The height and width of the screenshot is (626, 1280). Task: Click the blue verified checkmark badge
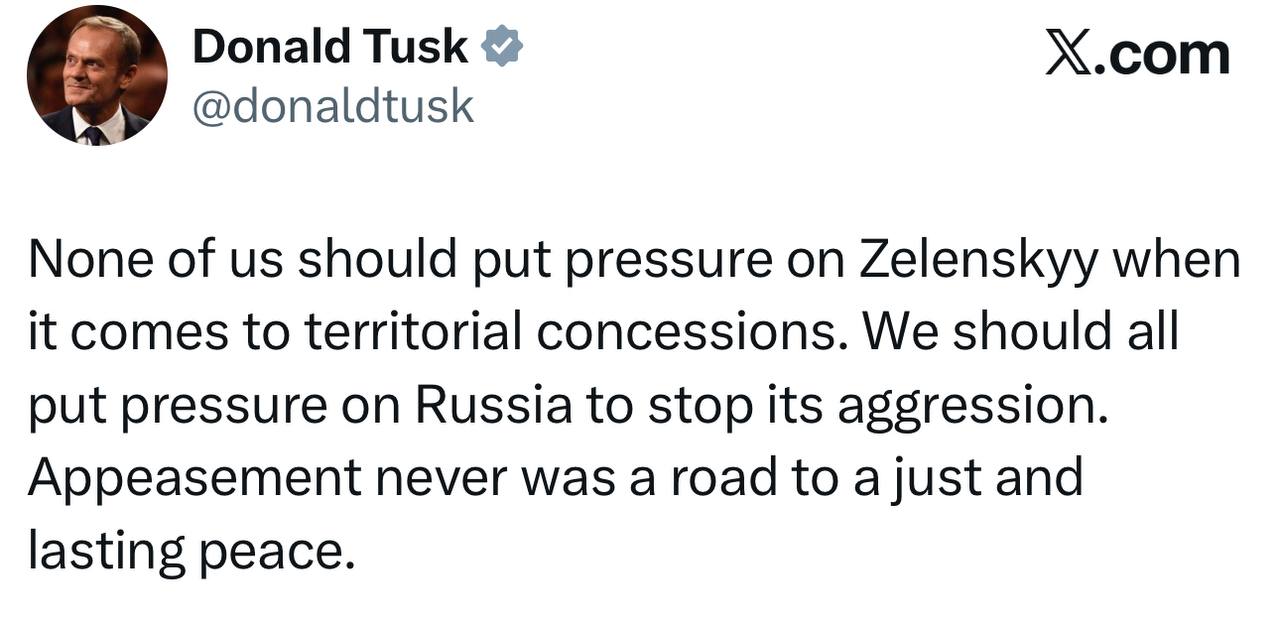502,47
